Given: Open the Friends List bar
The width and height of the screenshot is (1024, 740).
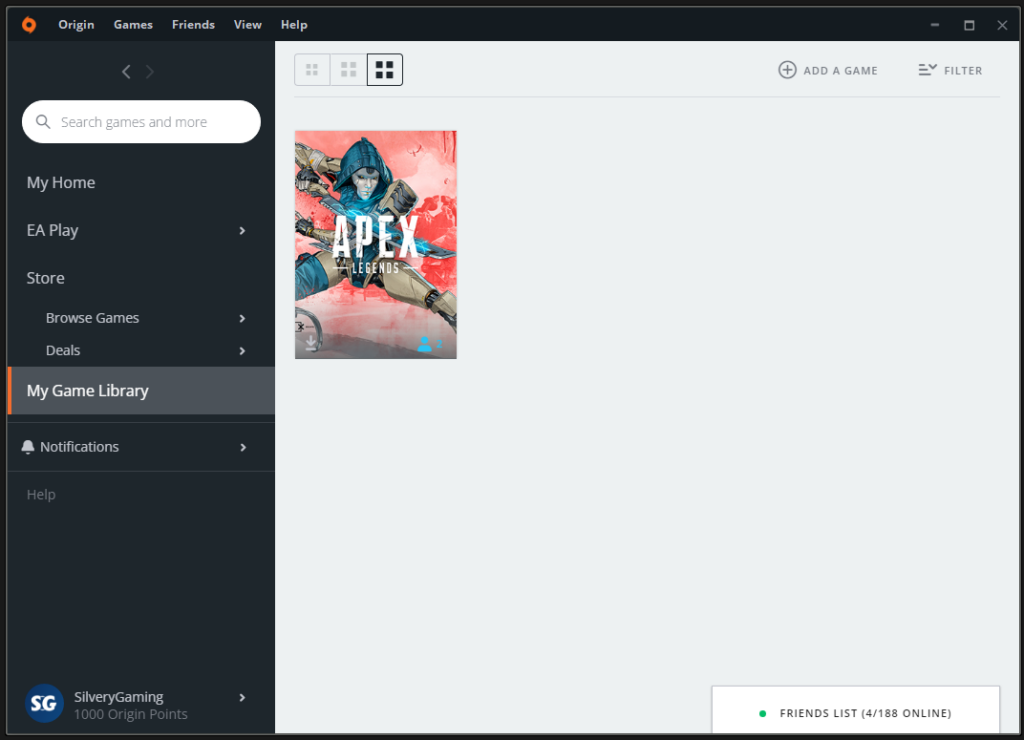Looking at the screenshot, I should 856,710.
